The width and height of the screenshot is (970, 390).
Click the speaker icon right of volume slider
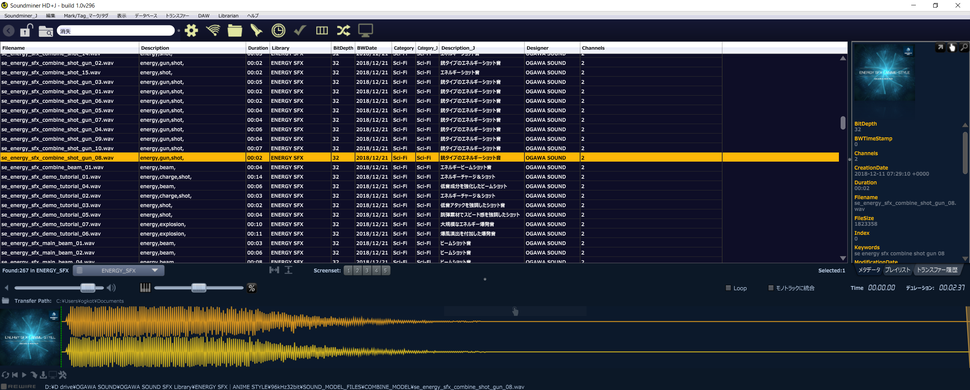(x=111, y=287)
